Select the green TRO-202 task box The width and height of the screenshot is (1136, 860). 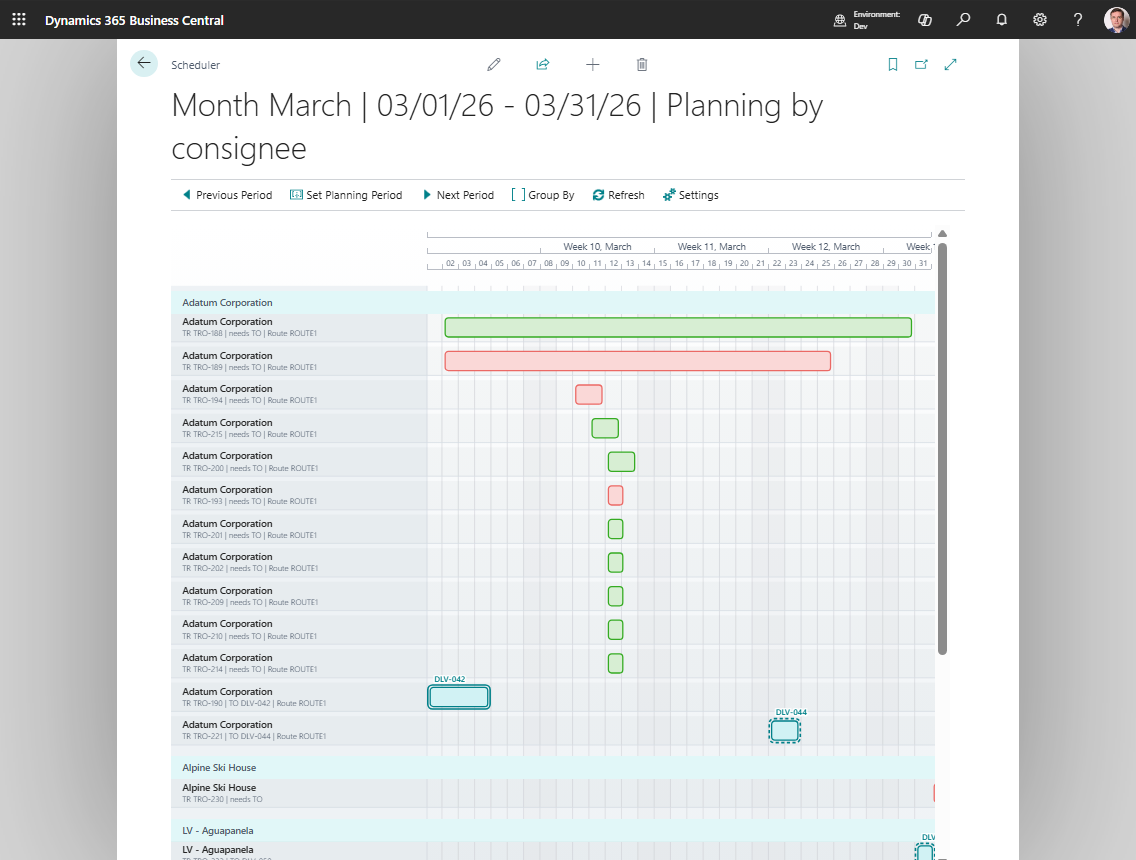(616, 562)
